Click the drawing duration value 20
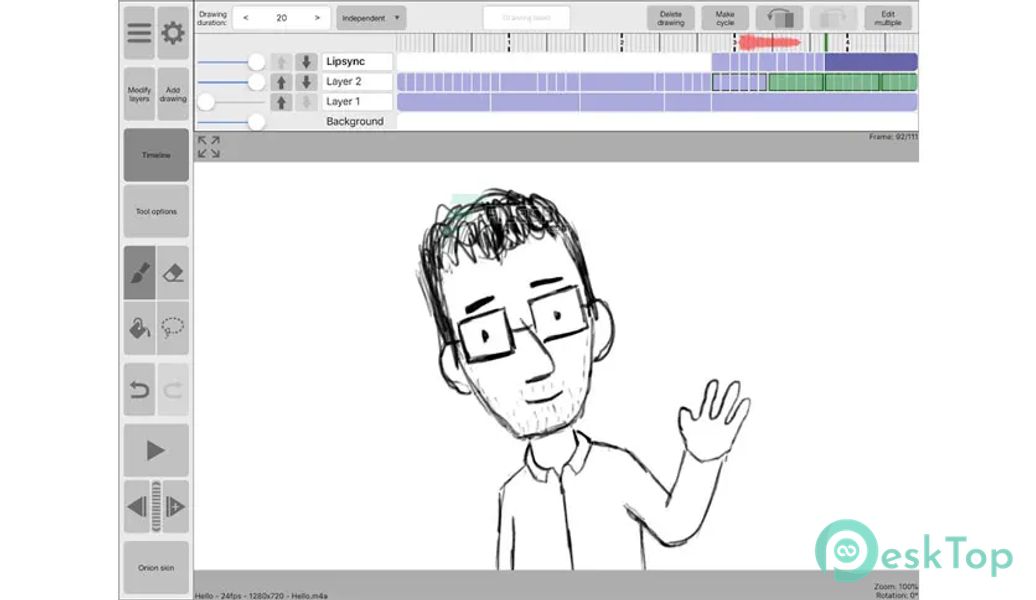 click(281, 18)
